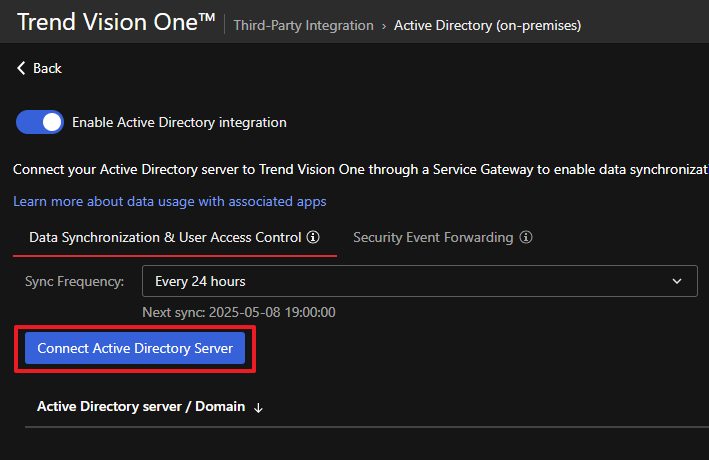Click the Back arrow chevron icon
This screenshot has width=709, height=460.
(21, 69)
